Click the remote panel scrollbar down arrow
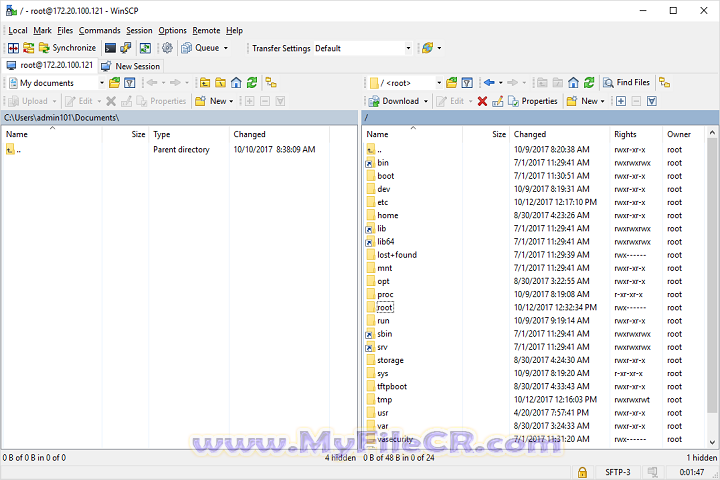Viewport: 720px width, 480px height. (x=712, y=443)
